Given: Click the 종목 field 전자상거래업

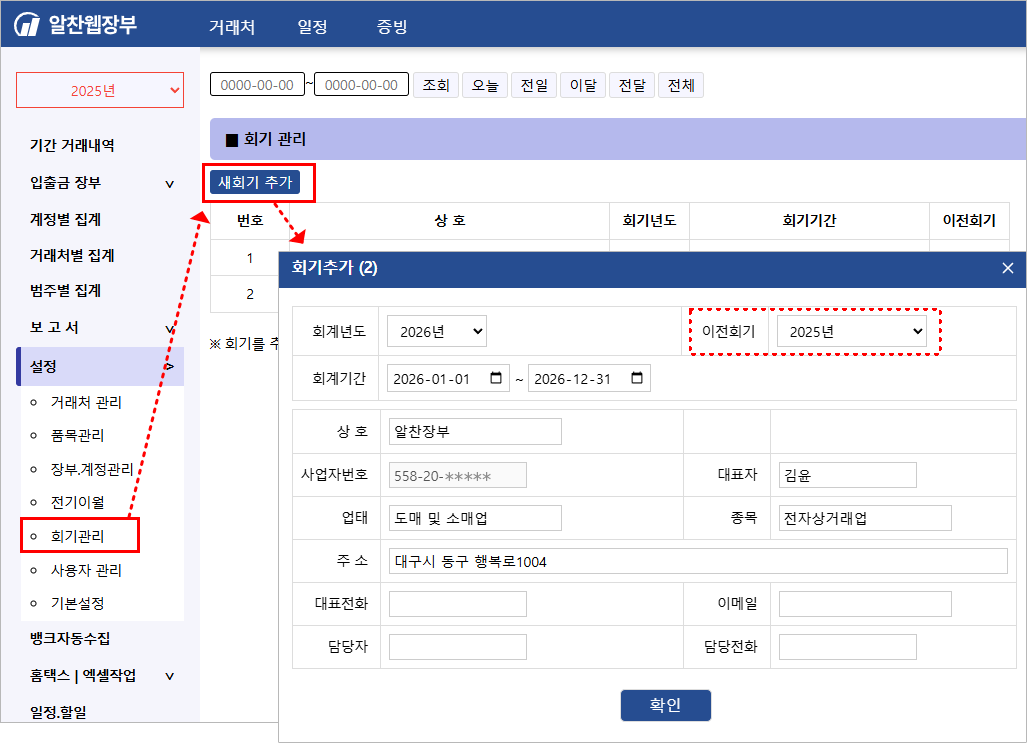Looking at the screenshot, I should click(865, 518).
